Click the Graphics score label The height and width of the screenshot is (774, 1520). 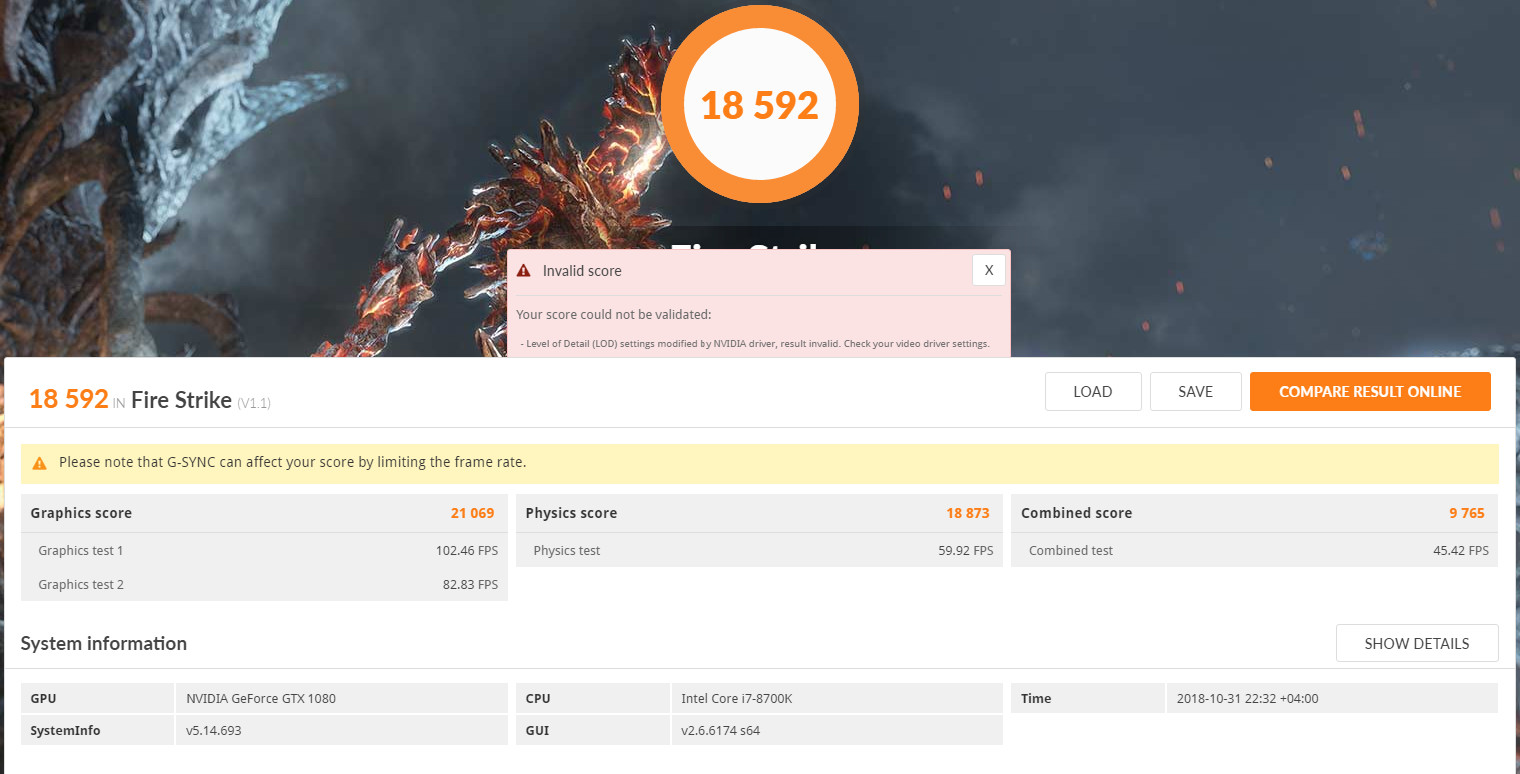[81, 513]
